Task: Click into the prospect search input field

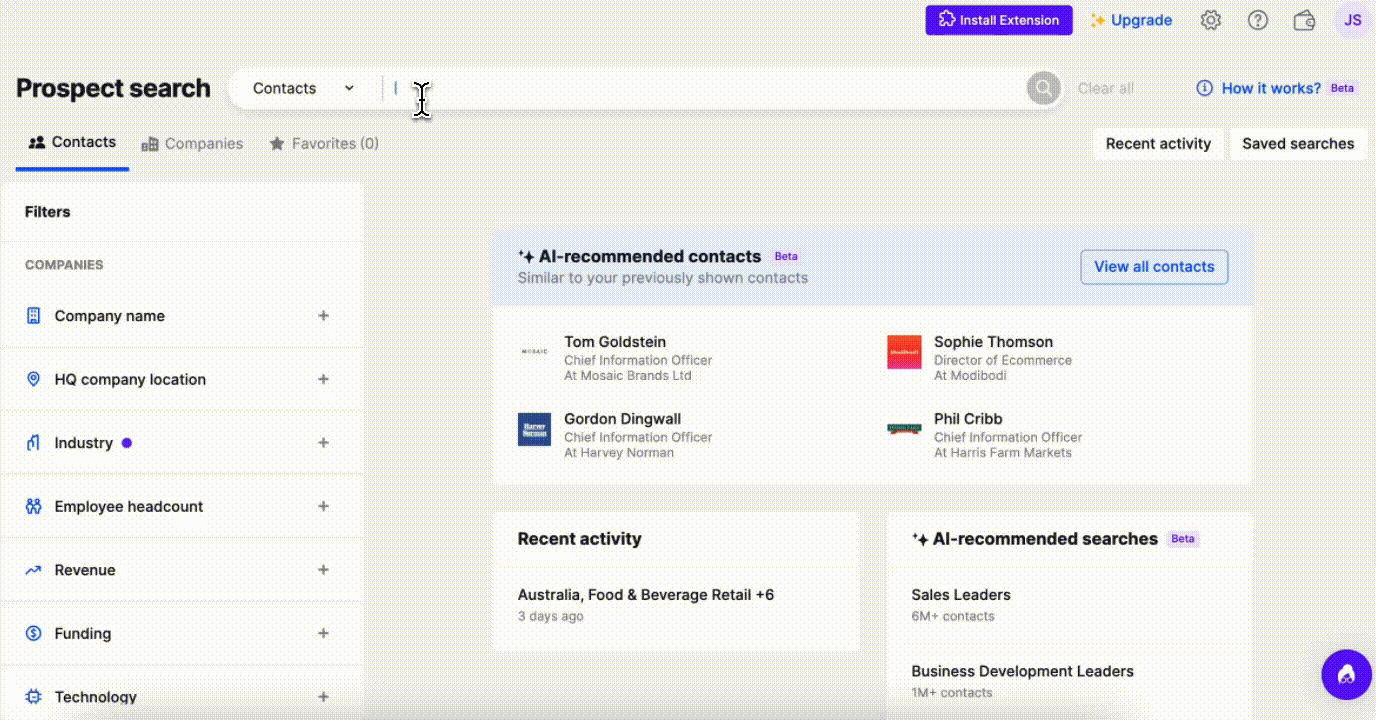Action: [703, 88]
